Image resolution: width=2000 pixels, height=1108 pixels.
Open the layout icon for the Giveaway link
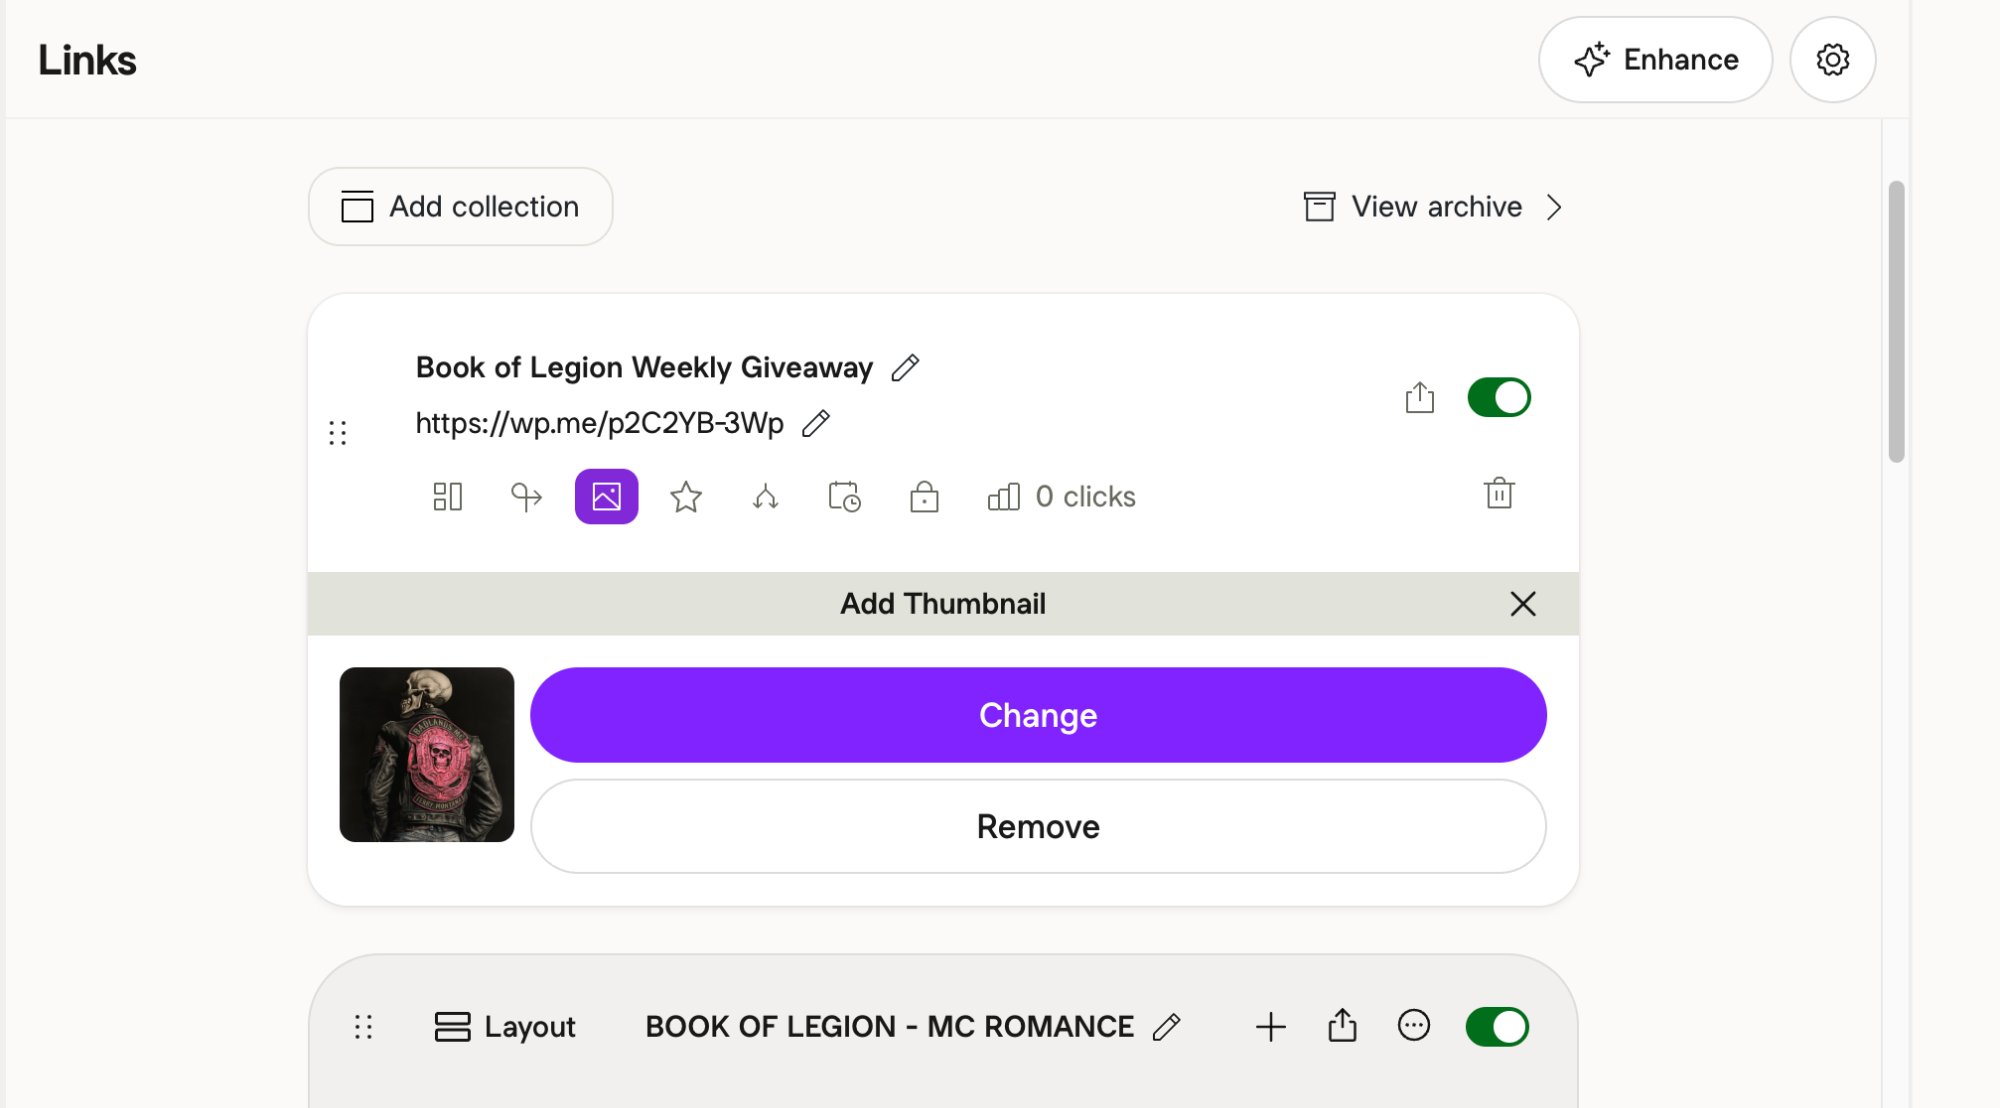click(447, 497)
